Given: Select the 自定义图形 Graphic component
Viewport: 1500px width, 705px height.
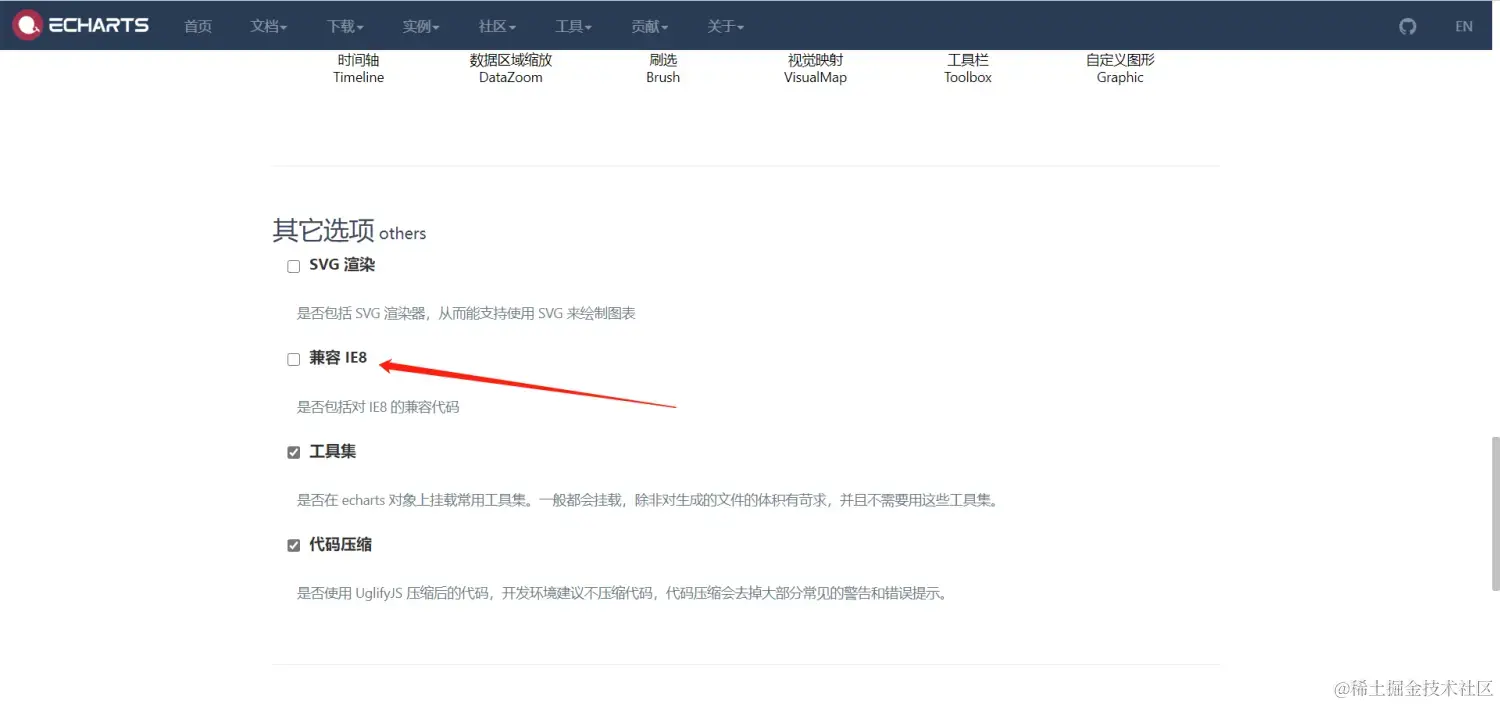Looking at the screenshot, I should pos(1120,68).
